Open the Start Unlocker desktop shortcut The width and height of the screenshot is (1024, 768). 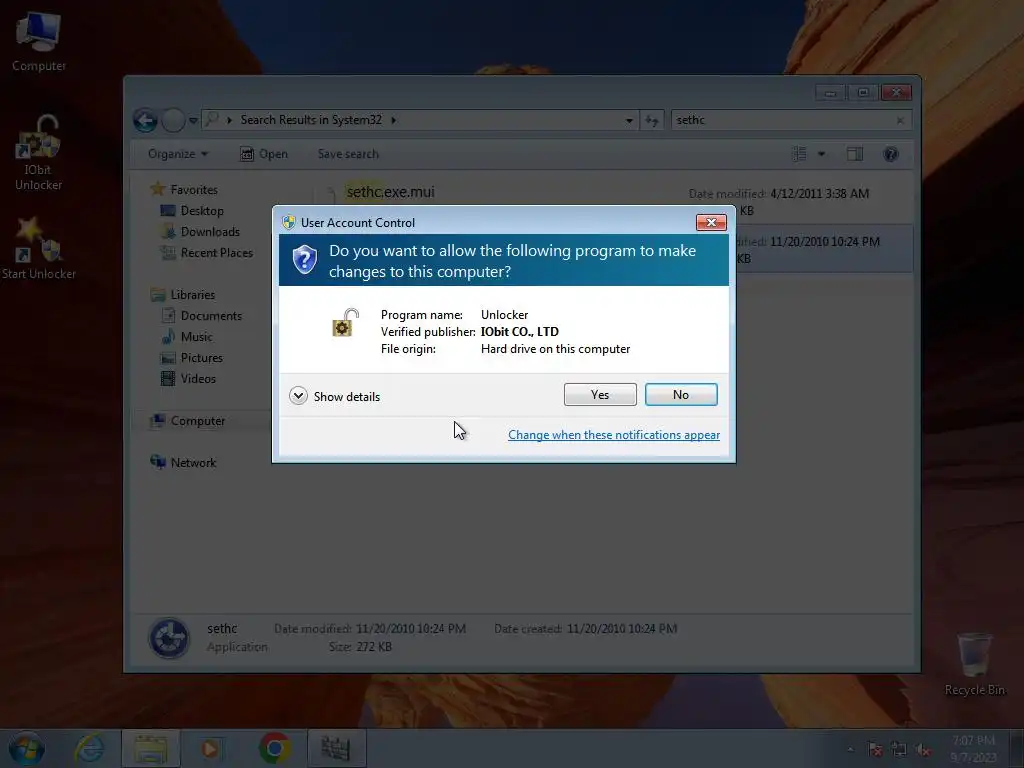pos(39,249)
